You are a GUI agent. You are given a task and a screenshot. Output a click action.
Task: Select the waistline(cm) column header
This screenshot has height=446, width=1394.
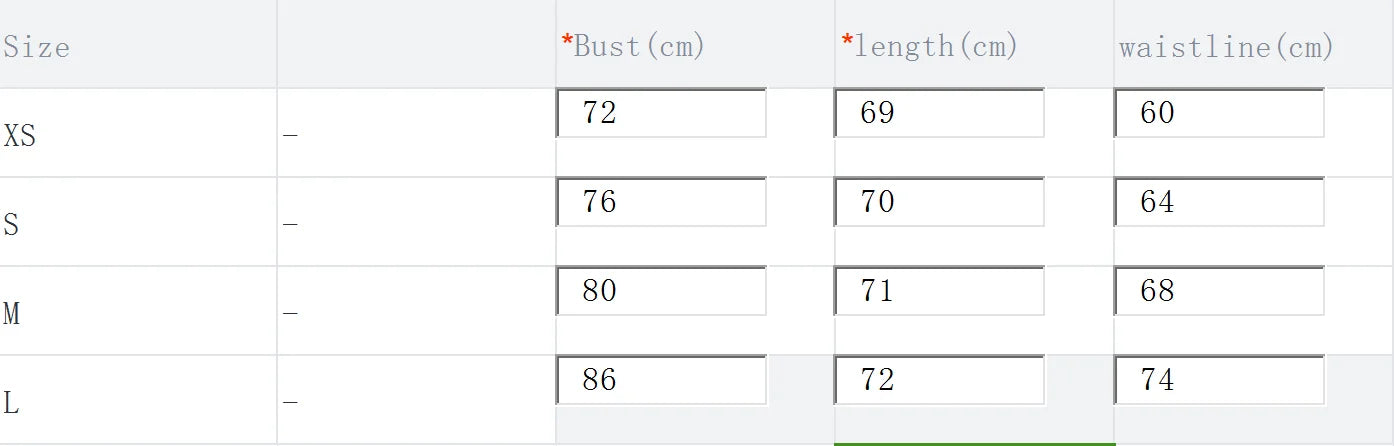[x=1226, y=46]
